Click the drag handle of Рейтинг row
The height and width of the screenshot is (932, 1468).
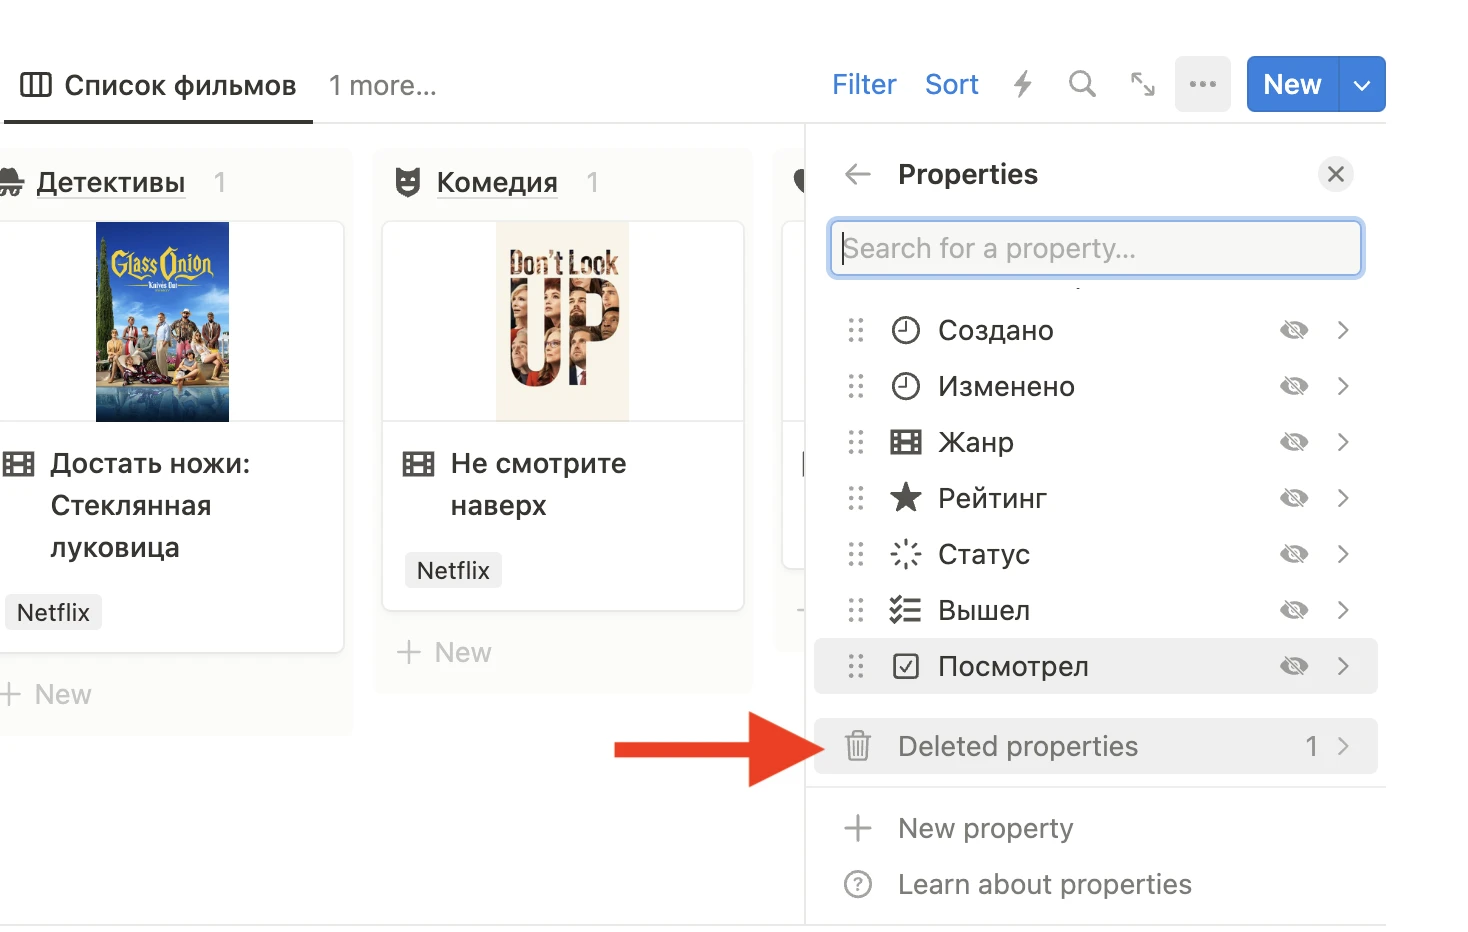855,498
